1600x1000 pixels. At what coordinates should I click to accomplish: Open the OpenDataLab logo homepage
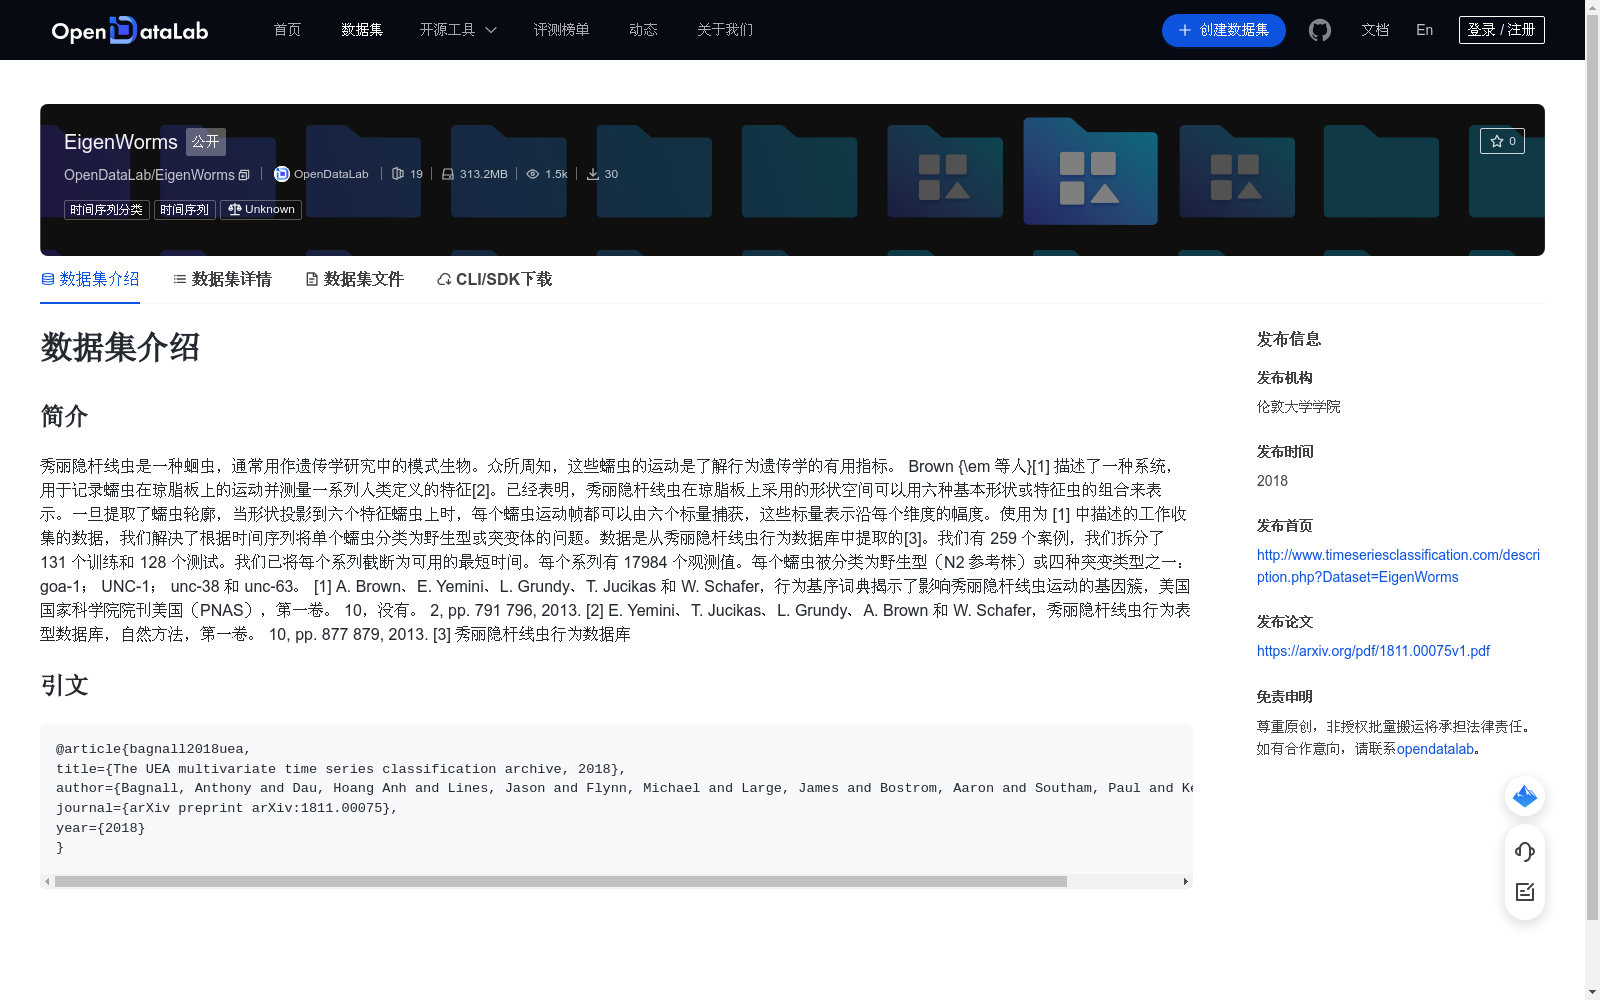130,30
